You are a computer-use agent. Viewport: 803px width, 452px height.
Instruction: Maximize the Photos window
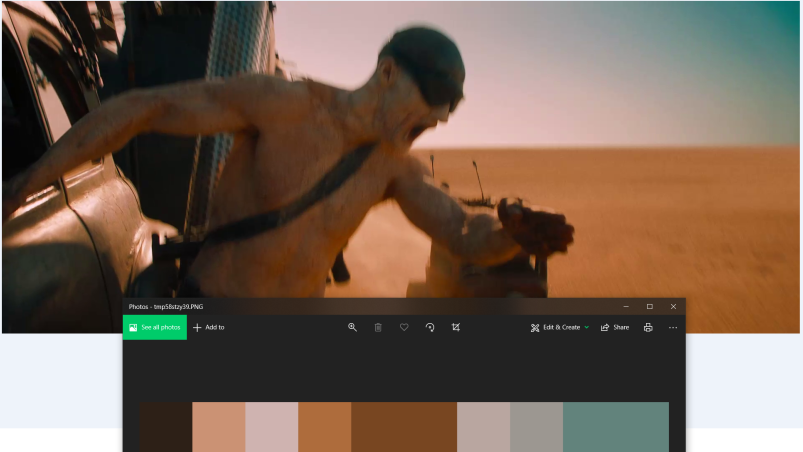pyautogui.click(x=649, y=306)
